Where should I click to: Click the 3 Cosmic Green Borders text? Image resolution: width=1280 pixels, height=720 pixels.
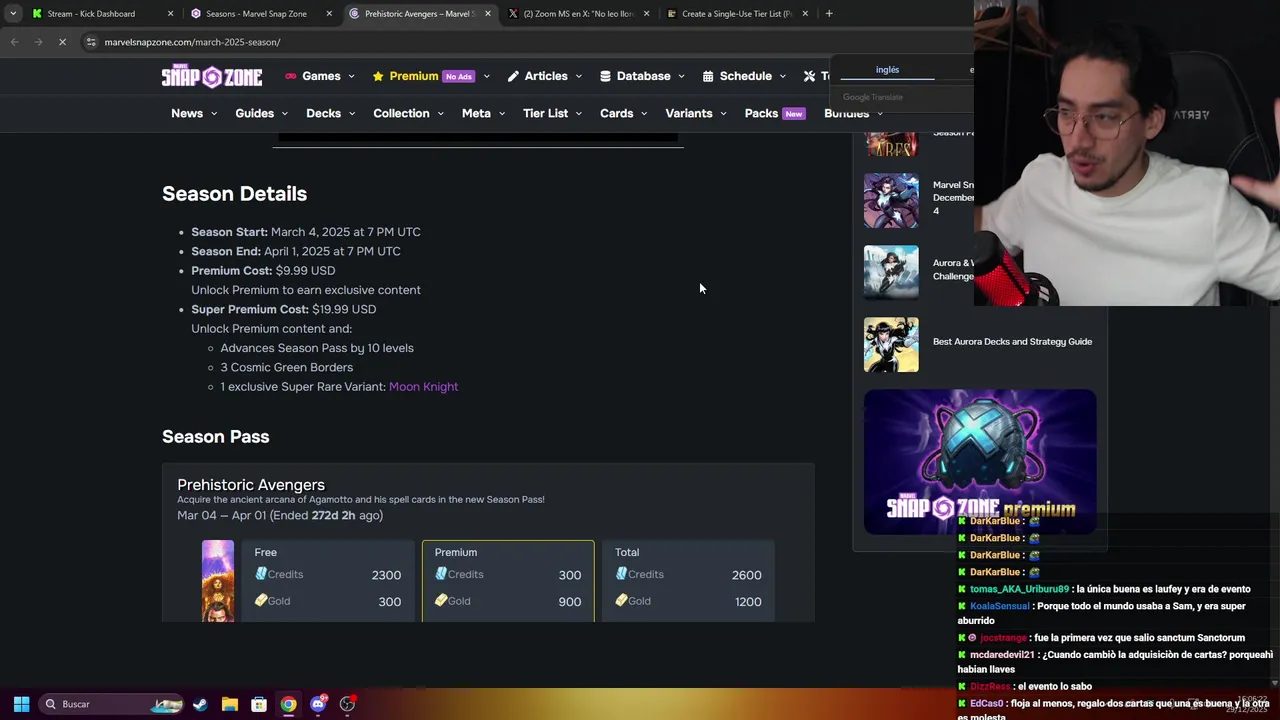click(x=287, y=367)
